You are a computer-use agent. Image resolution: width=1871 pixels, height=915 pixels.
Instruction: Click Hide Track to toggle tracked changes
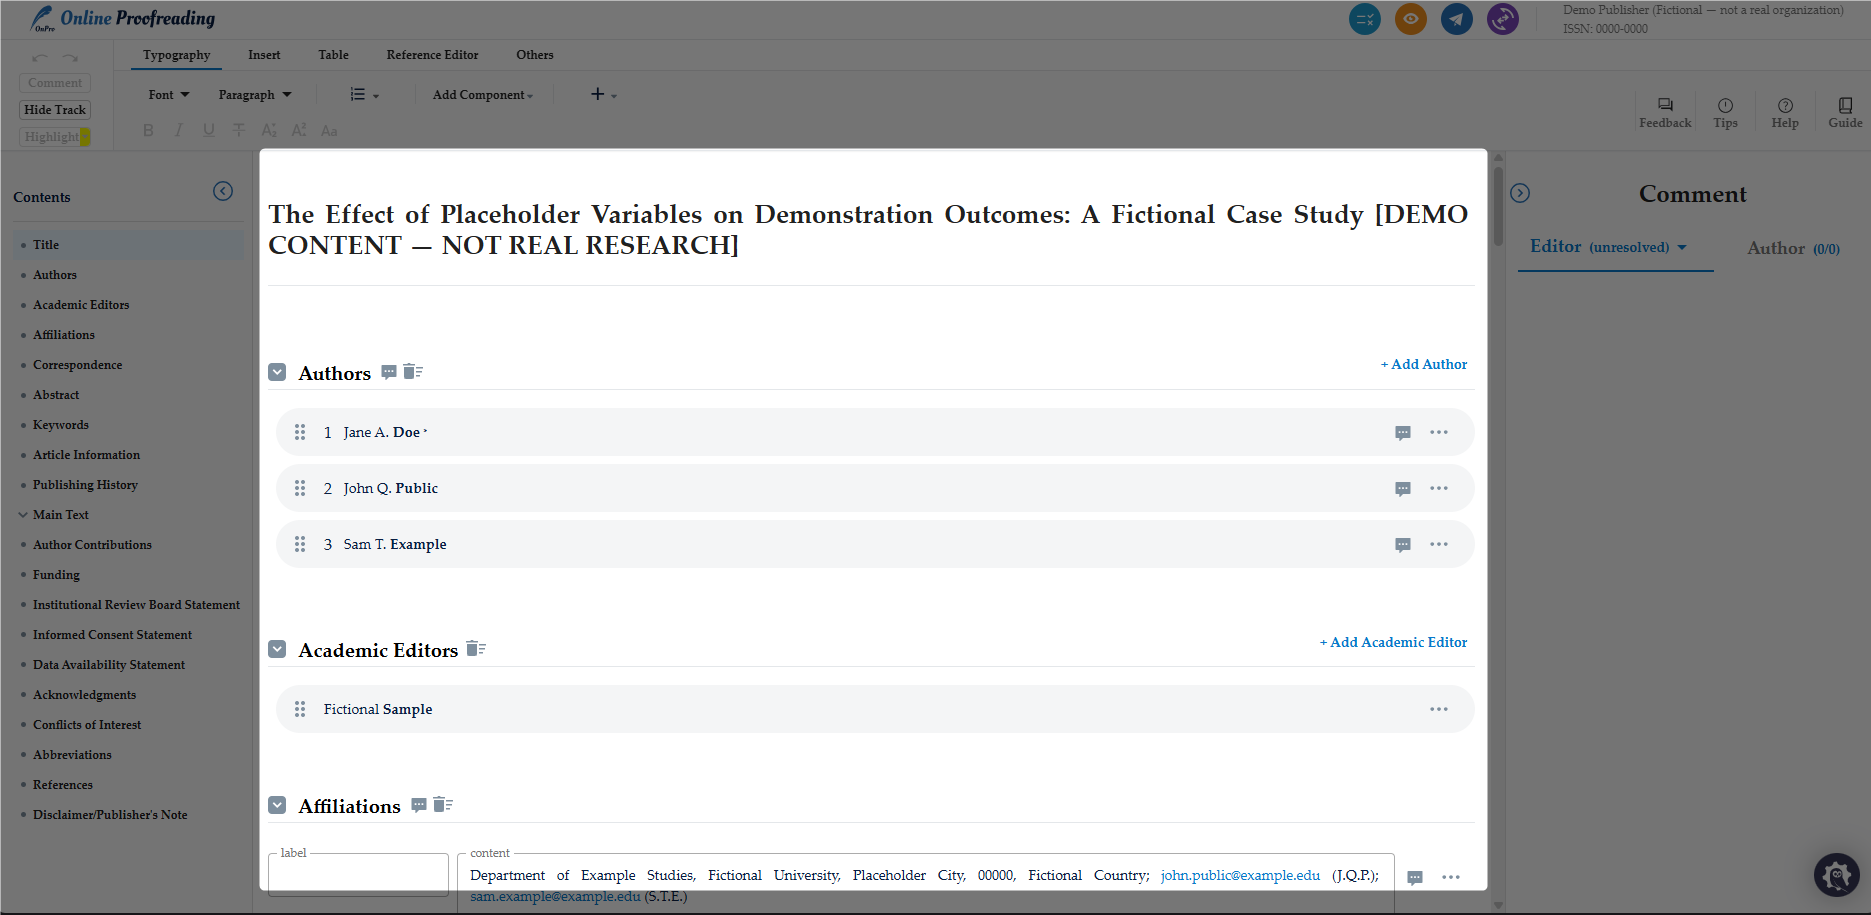pyautogui.click(x=55, y=110)
